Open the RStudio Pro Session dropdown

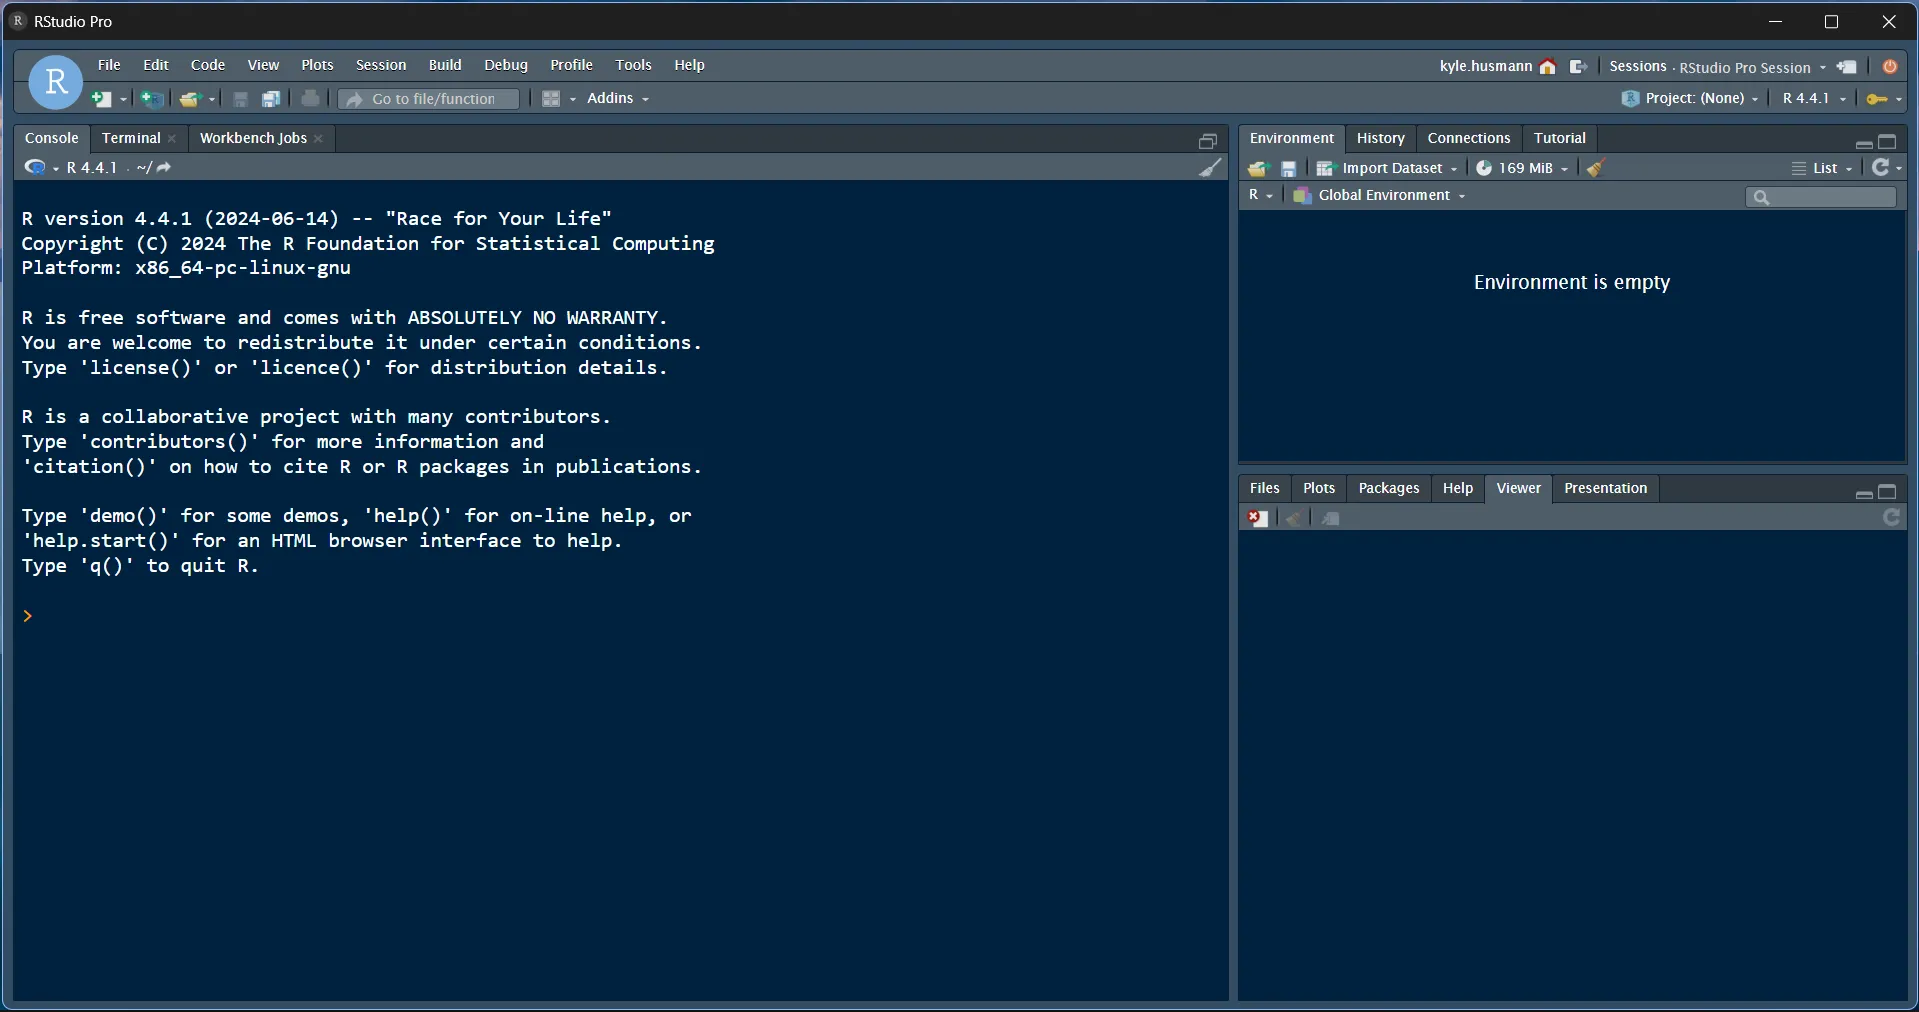pos(1753,67)
